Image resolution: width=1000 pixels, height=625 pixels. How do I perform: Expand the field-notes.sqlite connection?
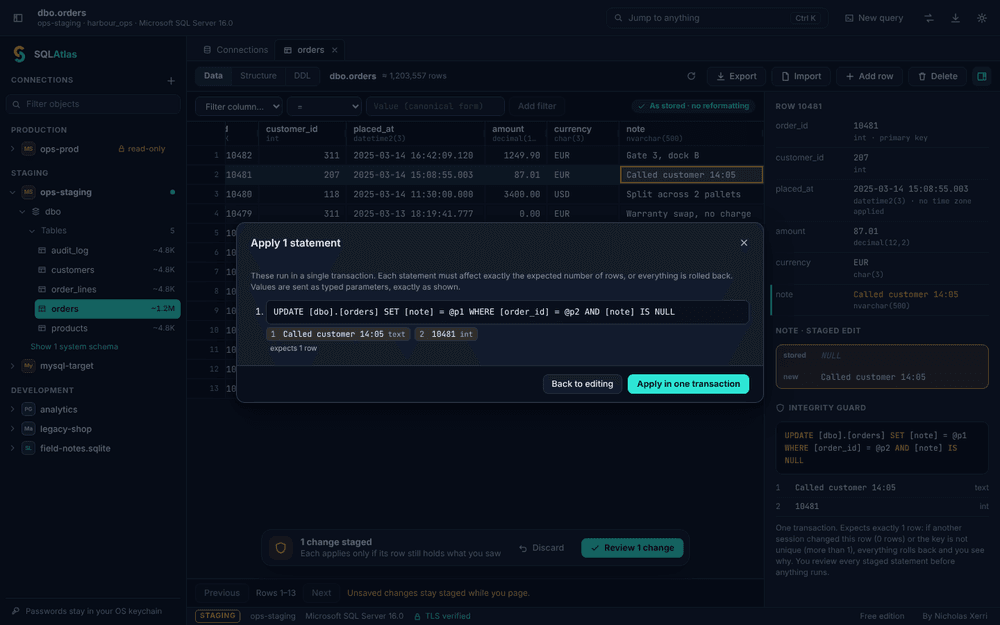coord(12,448)
